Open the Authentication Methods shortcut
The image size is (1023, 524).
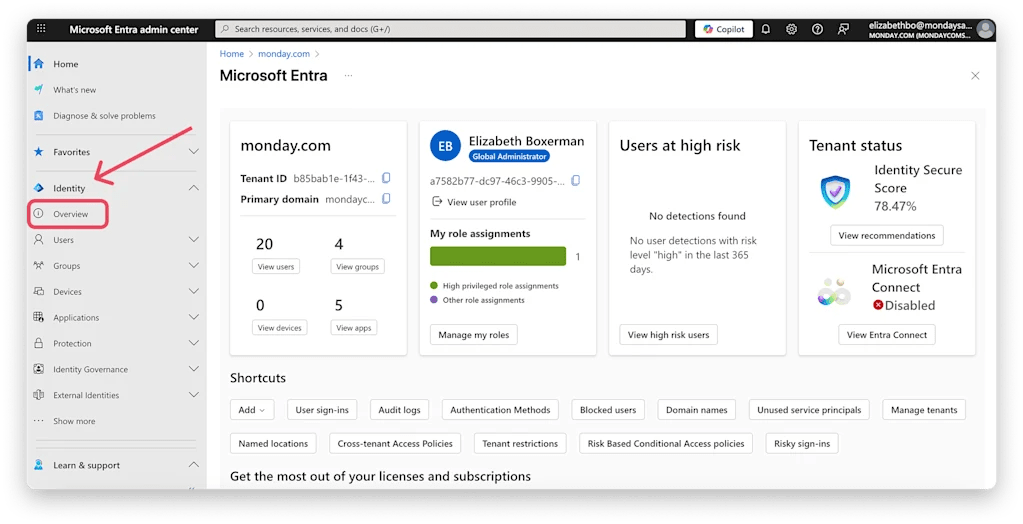tap(500, 410)
